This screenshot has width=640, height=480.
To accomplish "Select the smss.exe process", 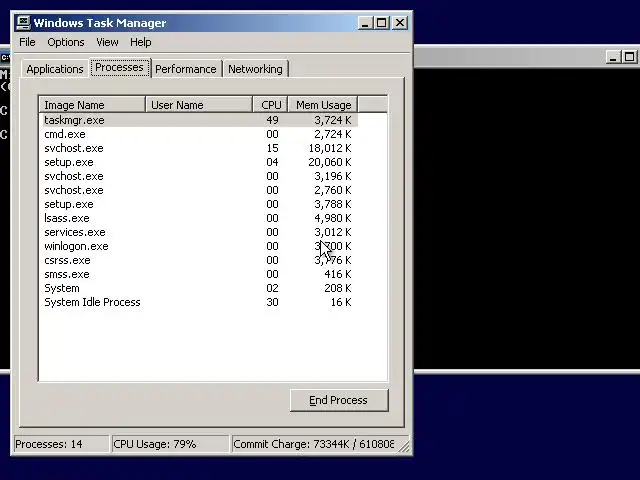I will click(x=199, y=274).
